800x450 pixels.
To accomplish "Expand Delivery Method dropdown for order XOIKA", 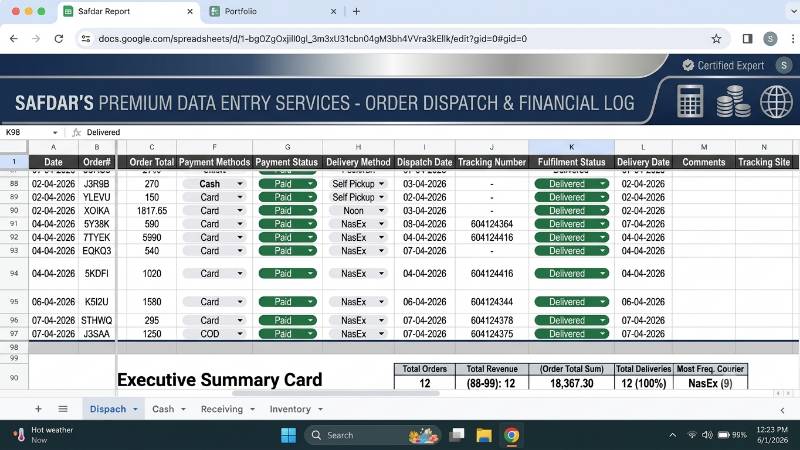I will tap(381, 211).
